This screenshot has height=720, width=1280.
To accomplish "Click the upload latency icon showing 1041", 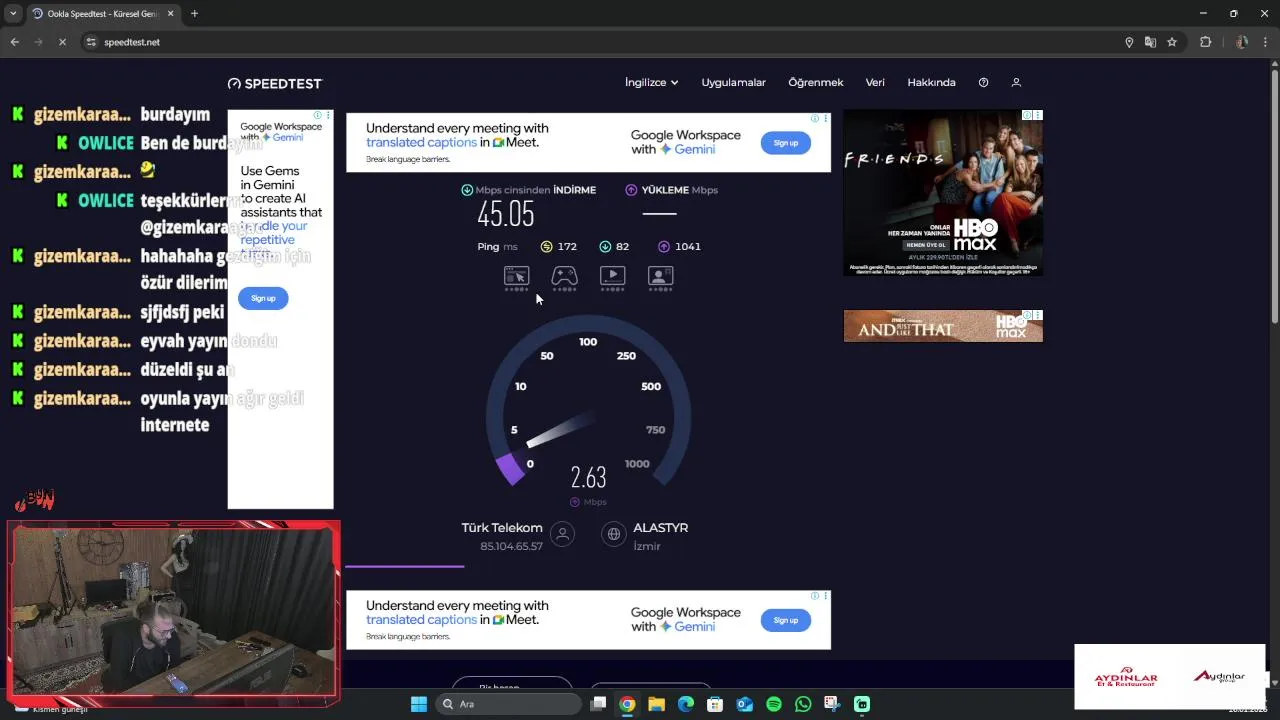I will point(664,247).
